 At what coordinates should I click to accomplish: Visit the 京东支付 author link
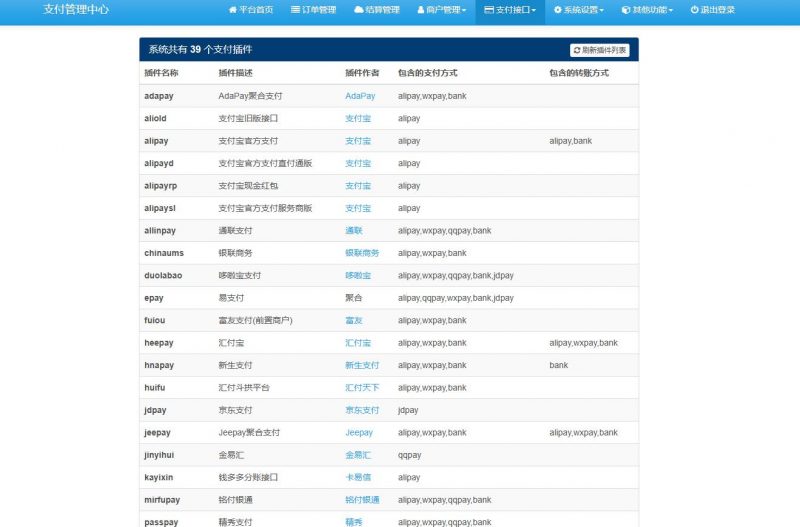pyautogui.click(x=362, y=411)
